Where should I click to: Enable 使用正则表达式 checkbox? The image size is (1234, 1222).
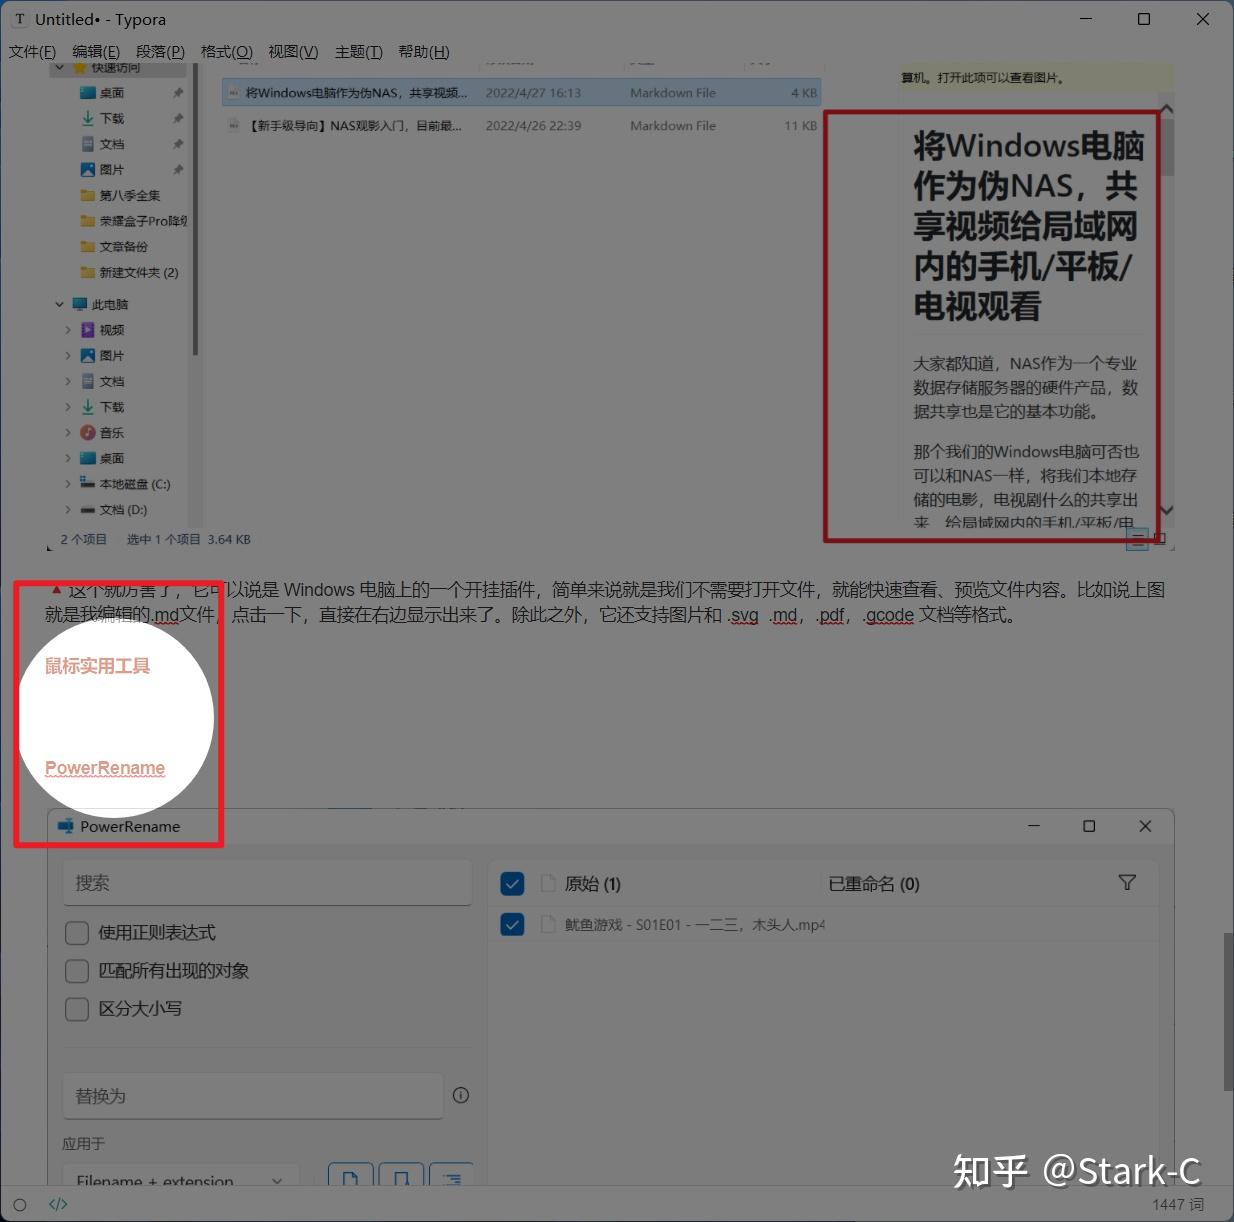77,933
